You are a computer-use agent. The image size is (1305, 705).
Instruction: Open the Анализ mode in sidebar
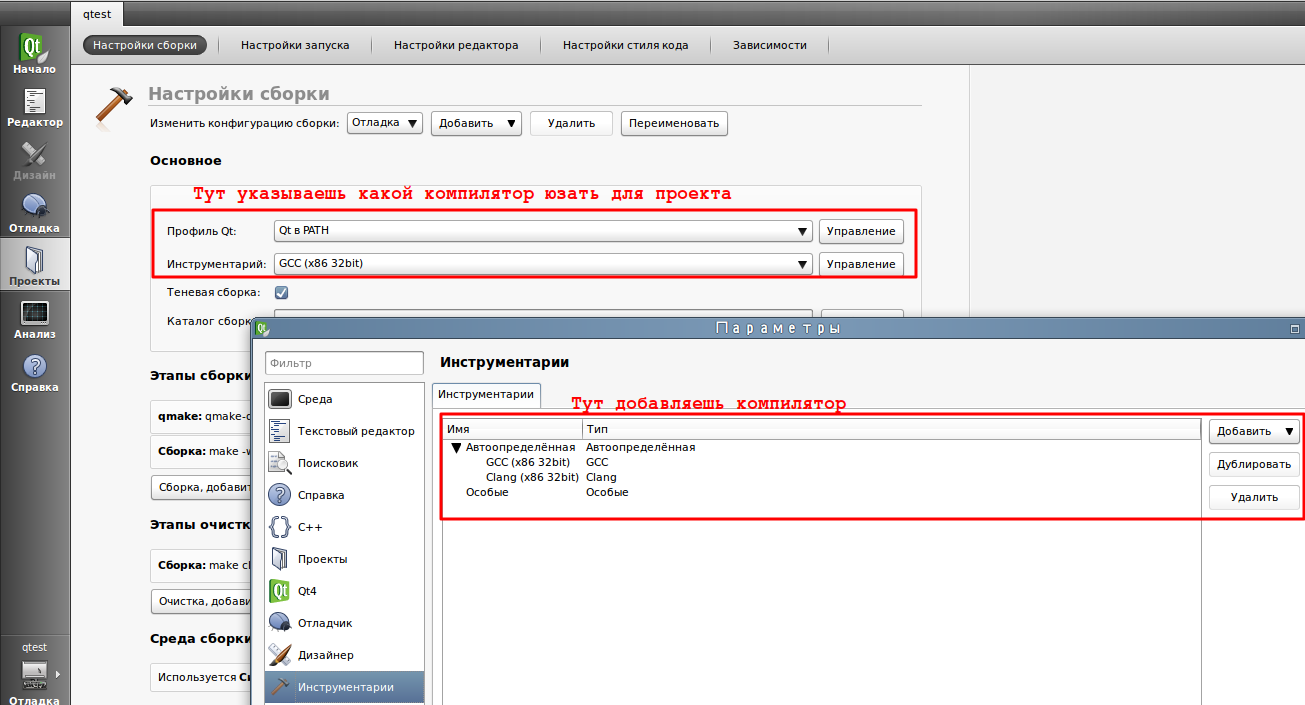tap(34, 319)
